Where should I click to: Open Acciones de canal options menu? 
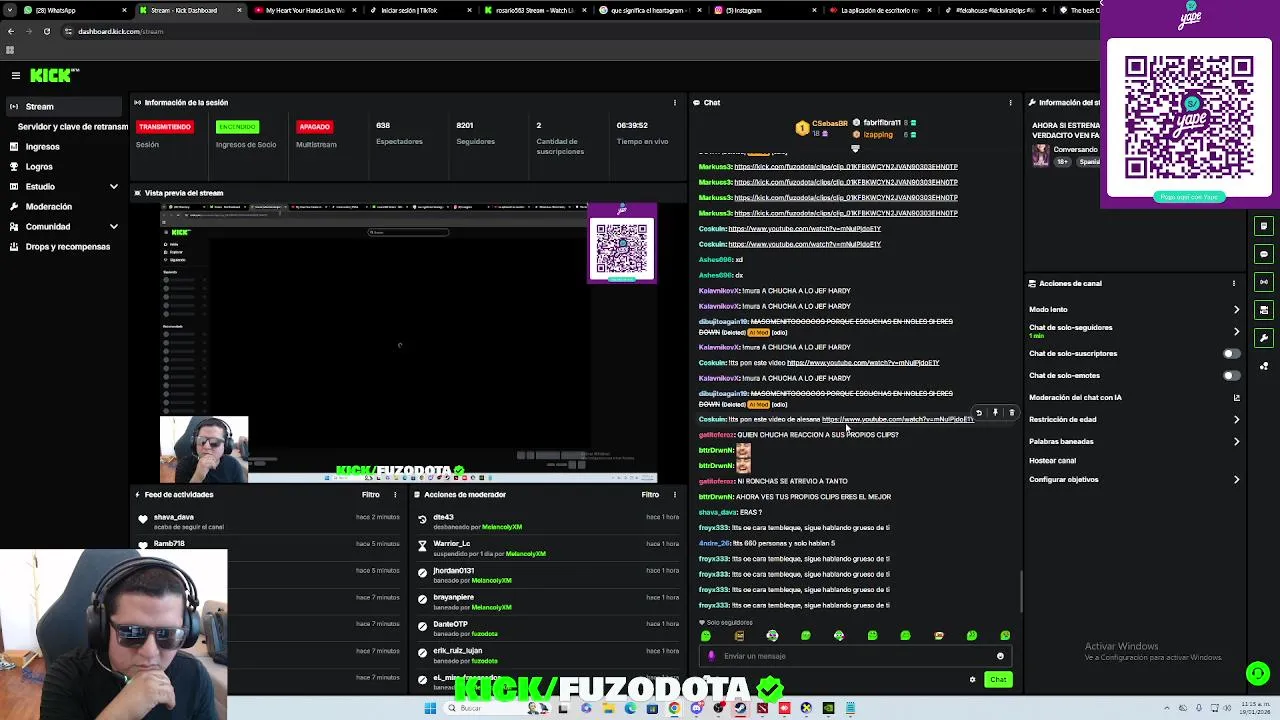click(1233, 283)
